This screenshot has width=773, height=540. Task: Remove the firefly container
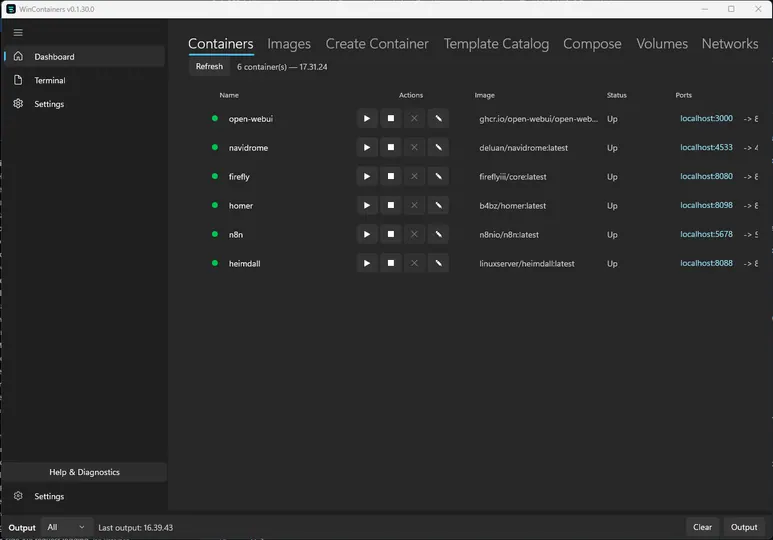coord(414,177)
